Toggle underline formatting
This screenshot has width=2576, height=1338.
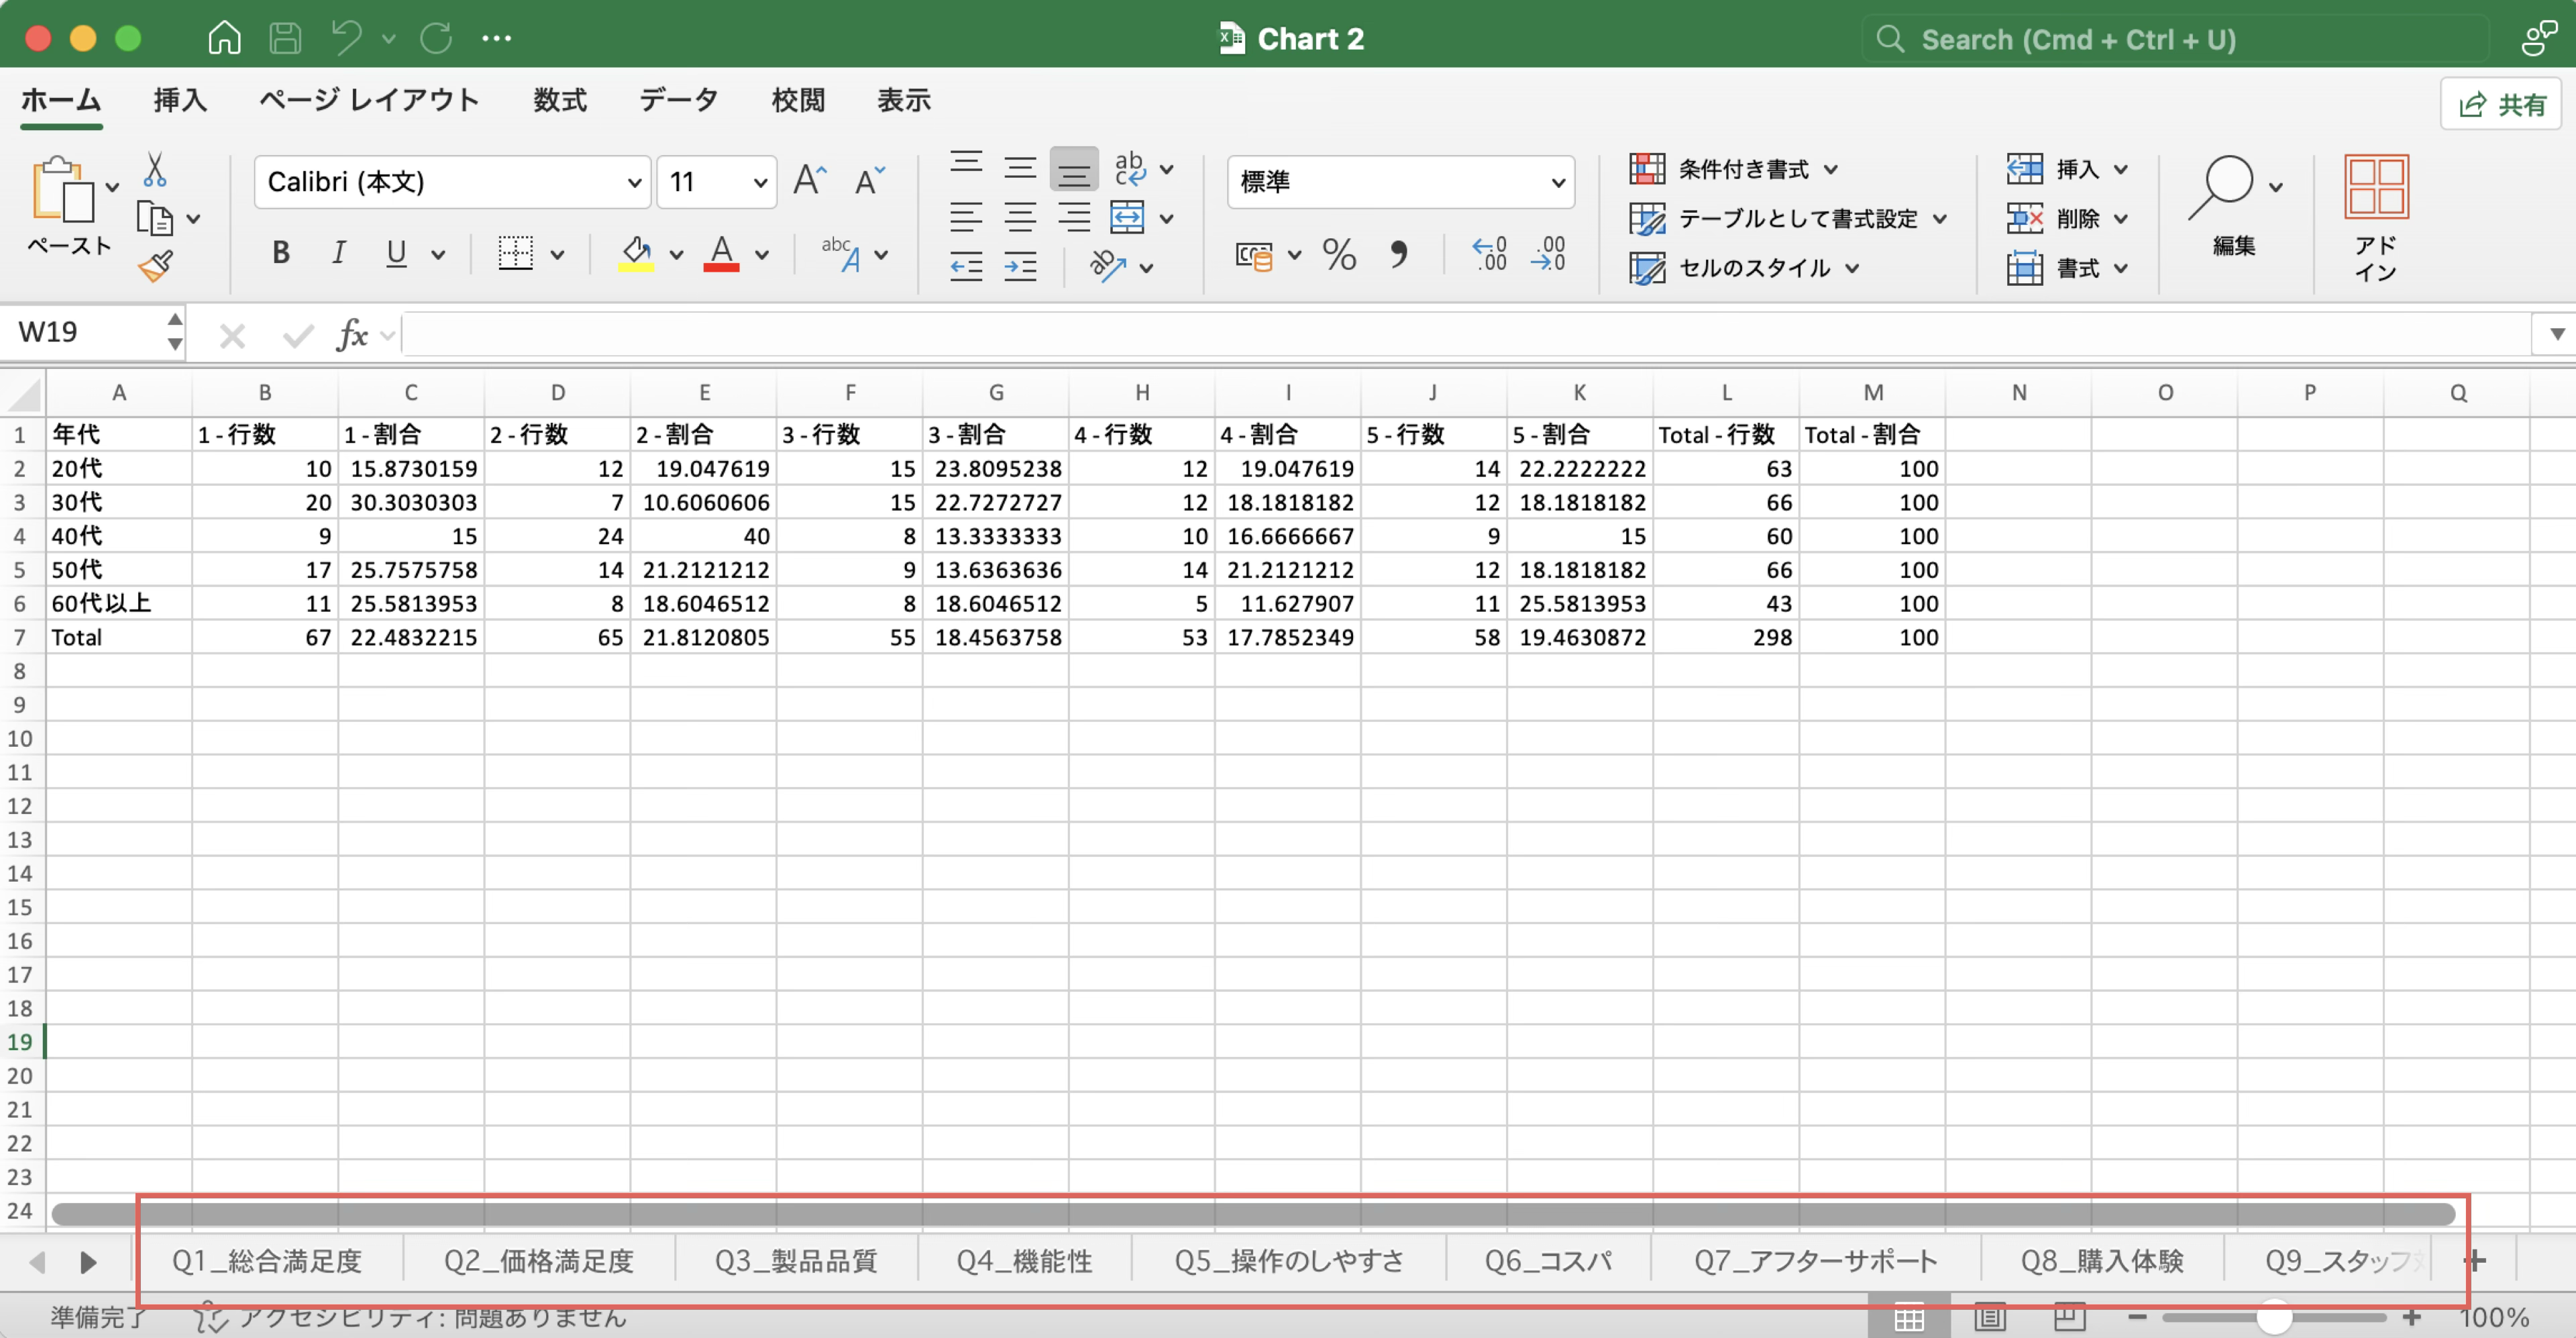point(396,254)
